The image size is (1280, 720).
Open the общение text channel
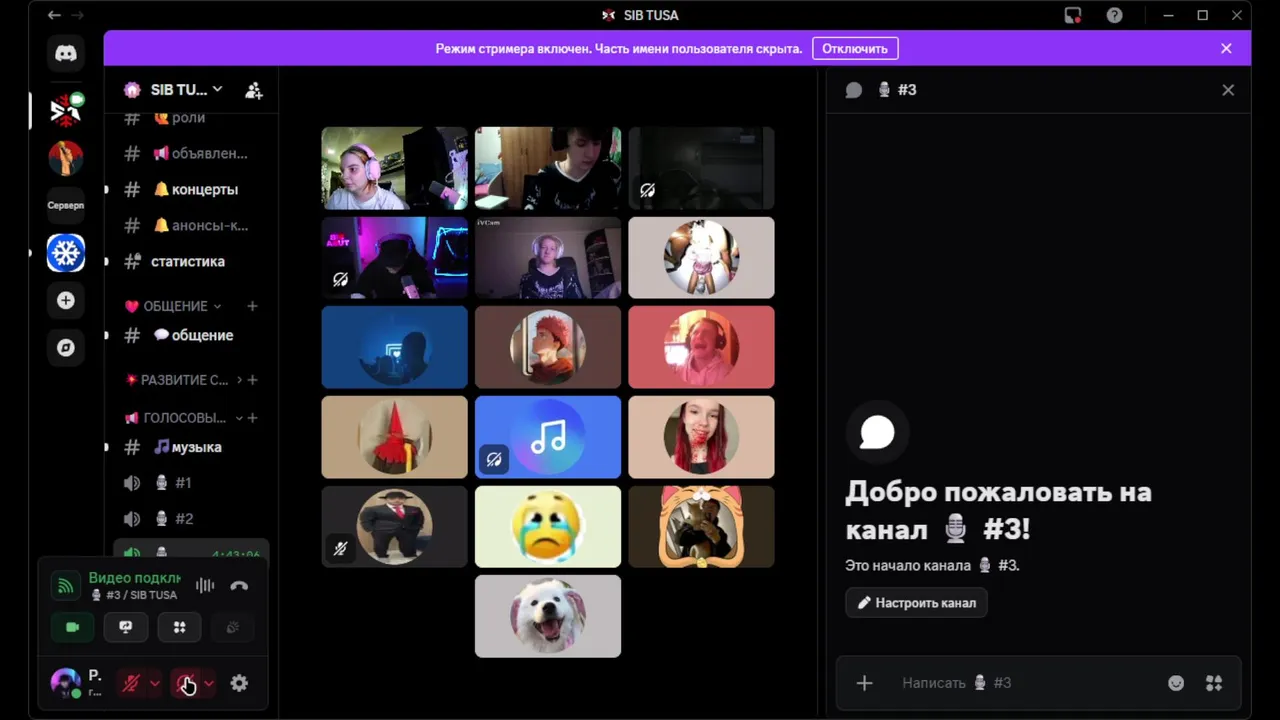coord(190,335)
